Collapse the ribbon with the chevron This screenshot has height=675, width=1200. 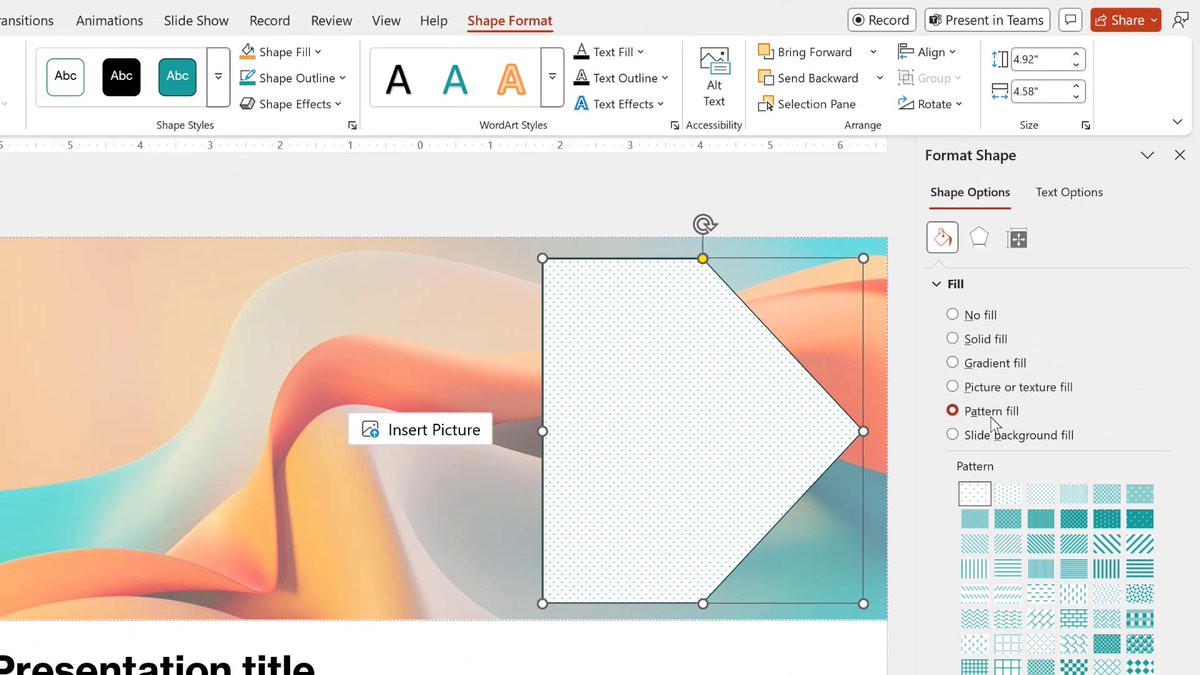[x=1177, y=122]
